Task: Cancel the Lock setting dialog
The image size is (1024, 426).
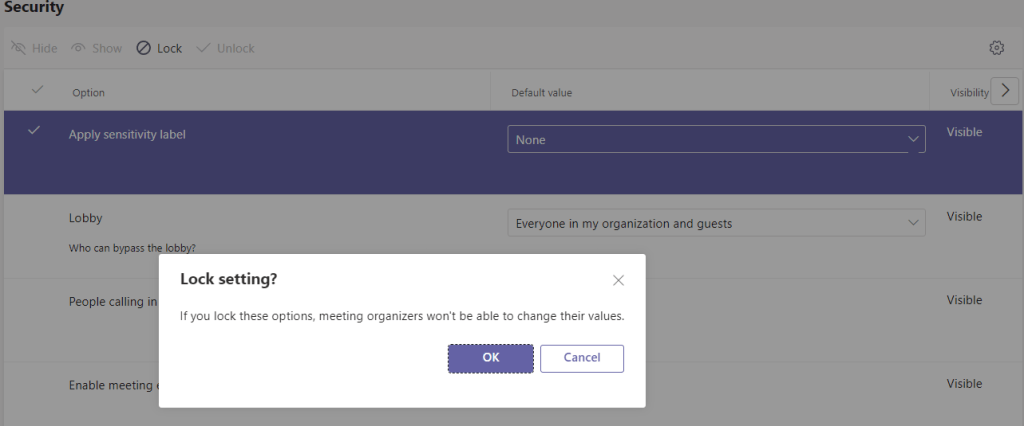Action: (x=582, y=358)
